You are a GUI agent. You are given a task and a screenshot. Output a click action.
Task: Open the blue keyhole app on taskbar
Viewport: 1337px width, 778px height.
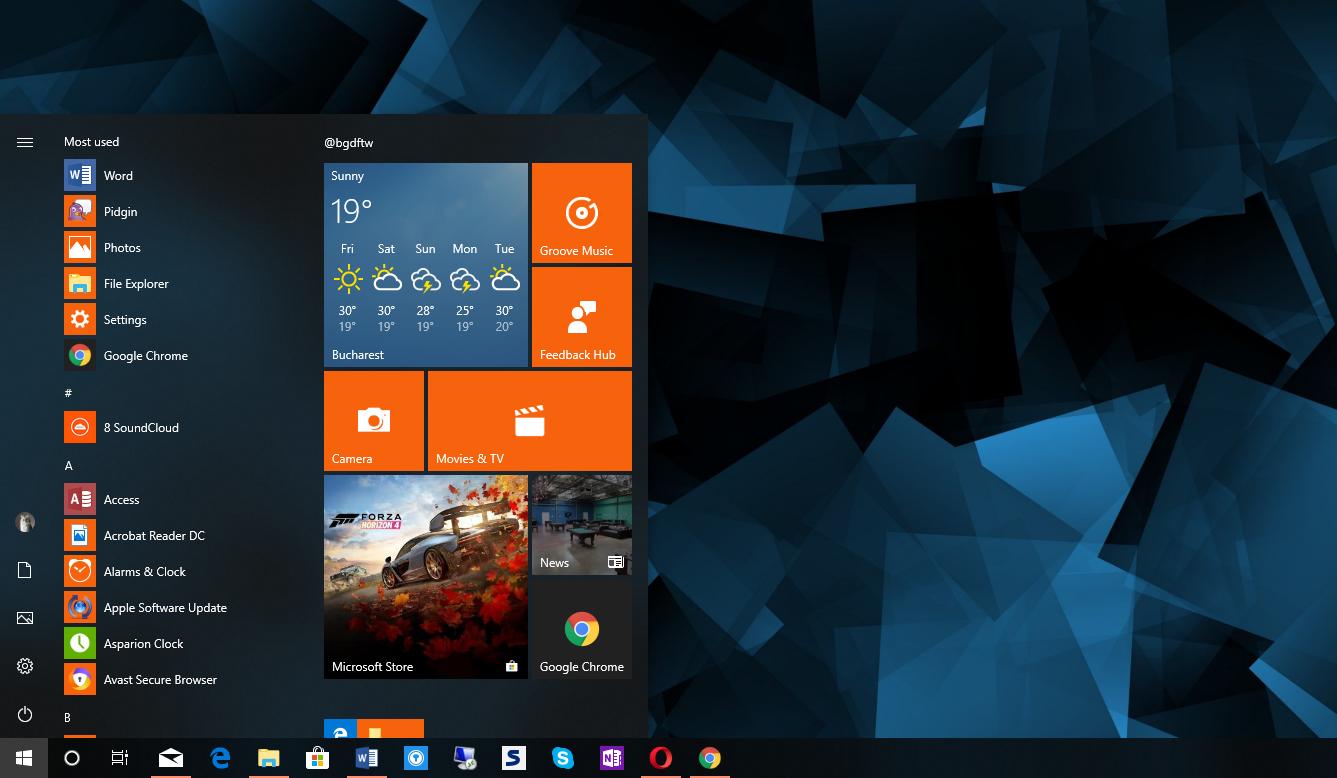click(416, 758)
